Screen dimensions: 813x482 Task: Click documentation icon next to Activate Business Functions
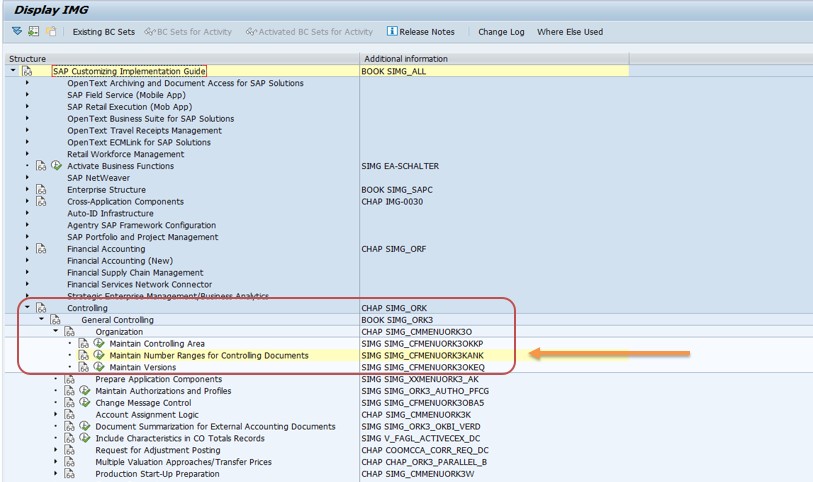(x=41, y=166)
